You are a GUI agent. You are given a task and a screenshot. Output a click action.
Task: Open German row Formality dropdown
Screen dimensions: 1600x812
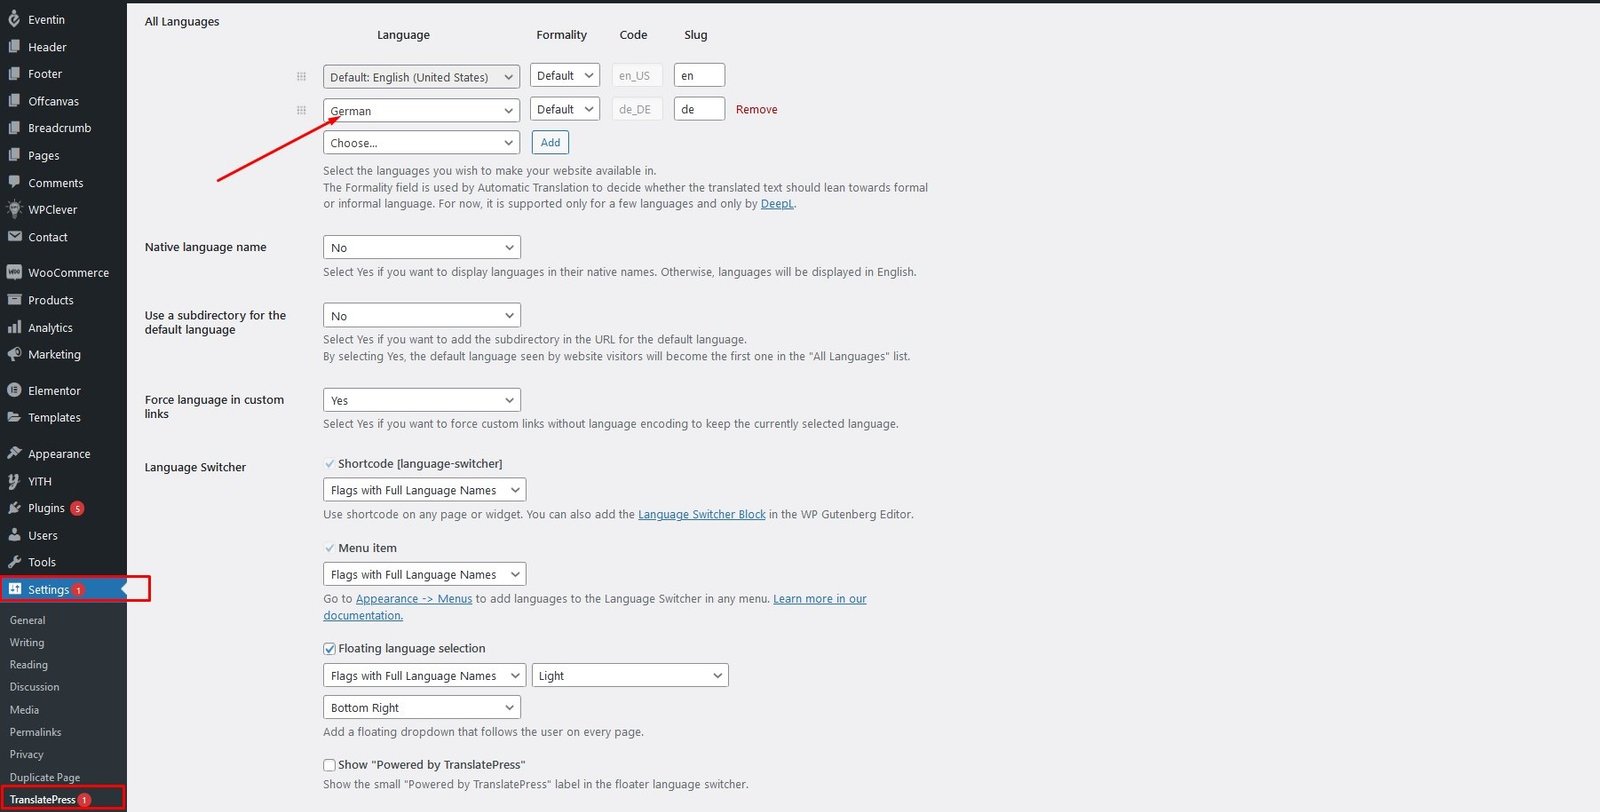[x=565, y=109]
